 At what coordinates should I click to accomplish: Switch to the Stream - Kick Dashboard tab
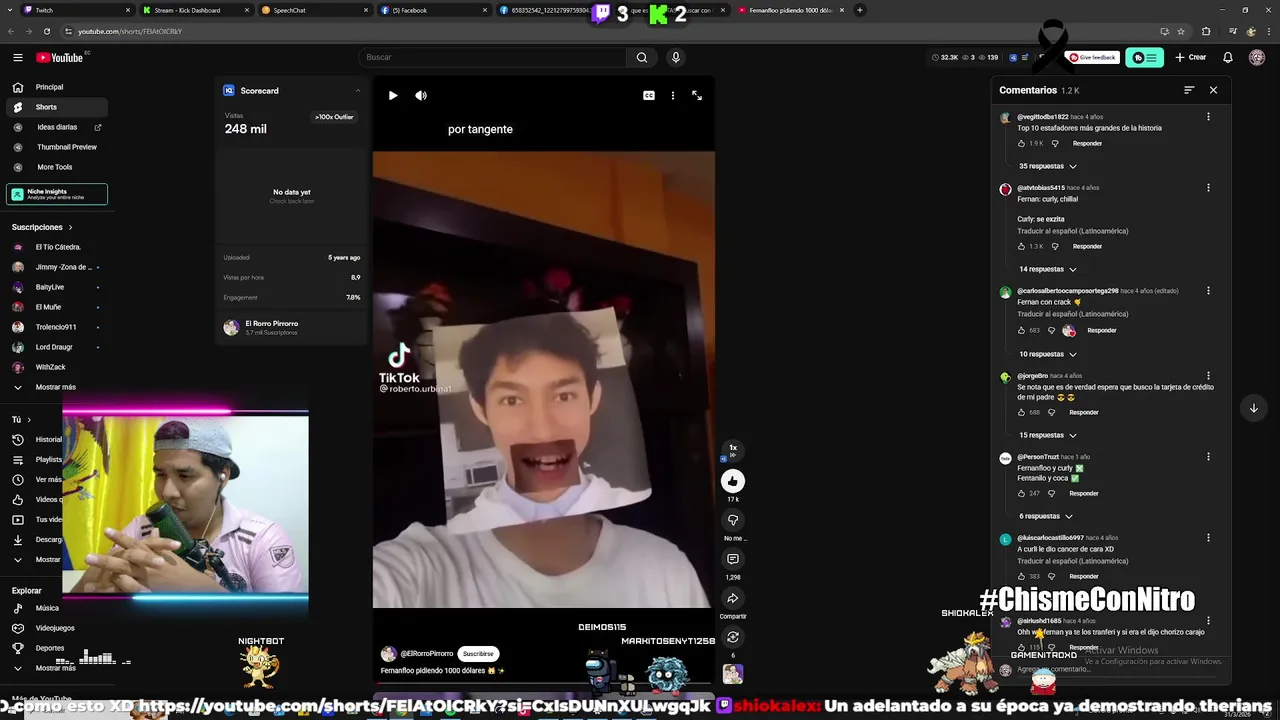click(193, 10)
